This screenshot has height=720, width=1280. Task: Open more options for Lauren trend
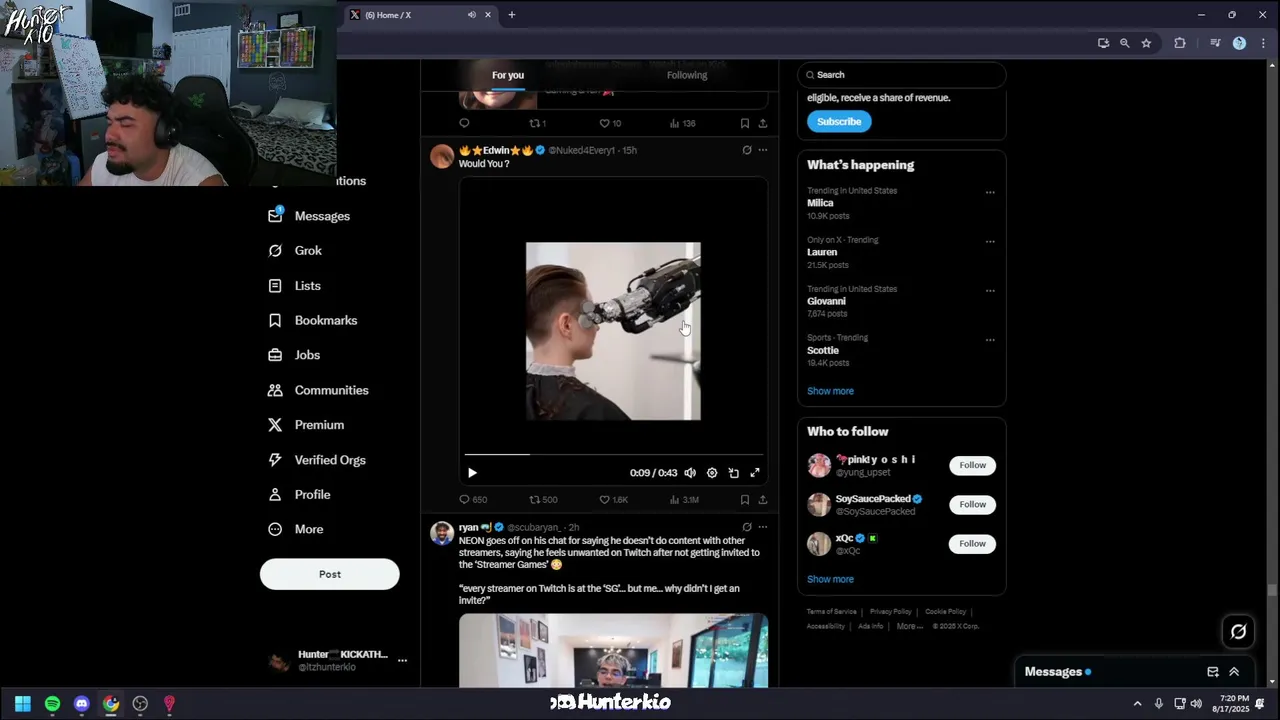pos(990,241)
